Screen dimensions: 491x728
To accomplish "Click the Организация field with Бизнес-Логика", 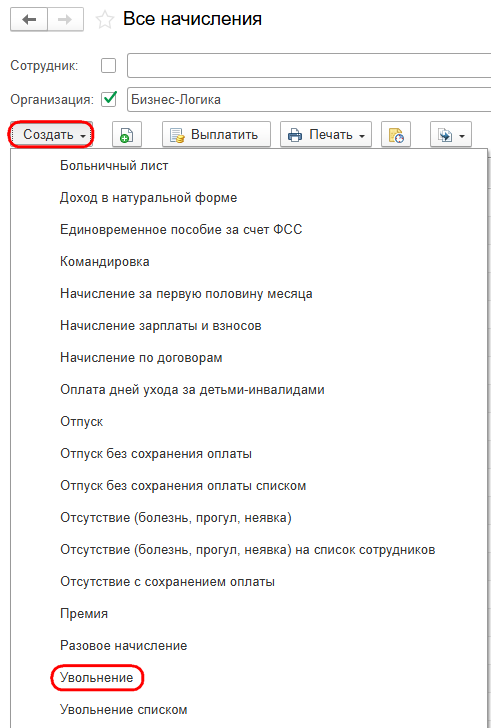I will [x=309, y=99].
